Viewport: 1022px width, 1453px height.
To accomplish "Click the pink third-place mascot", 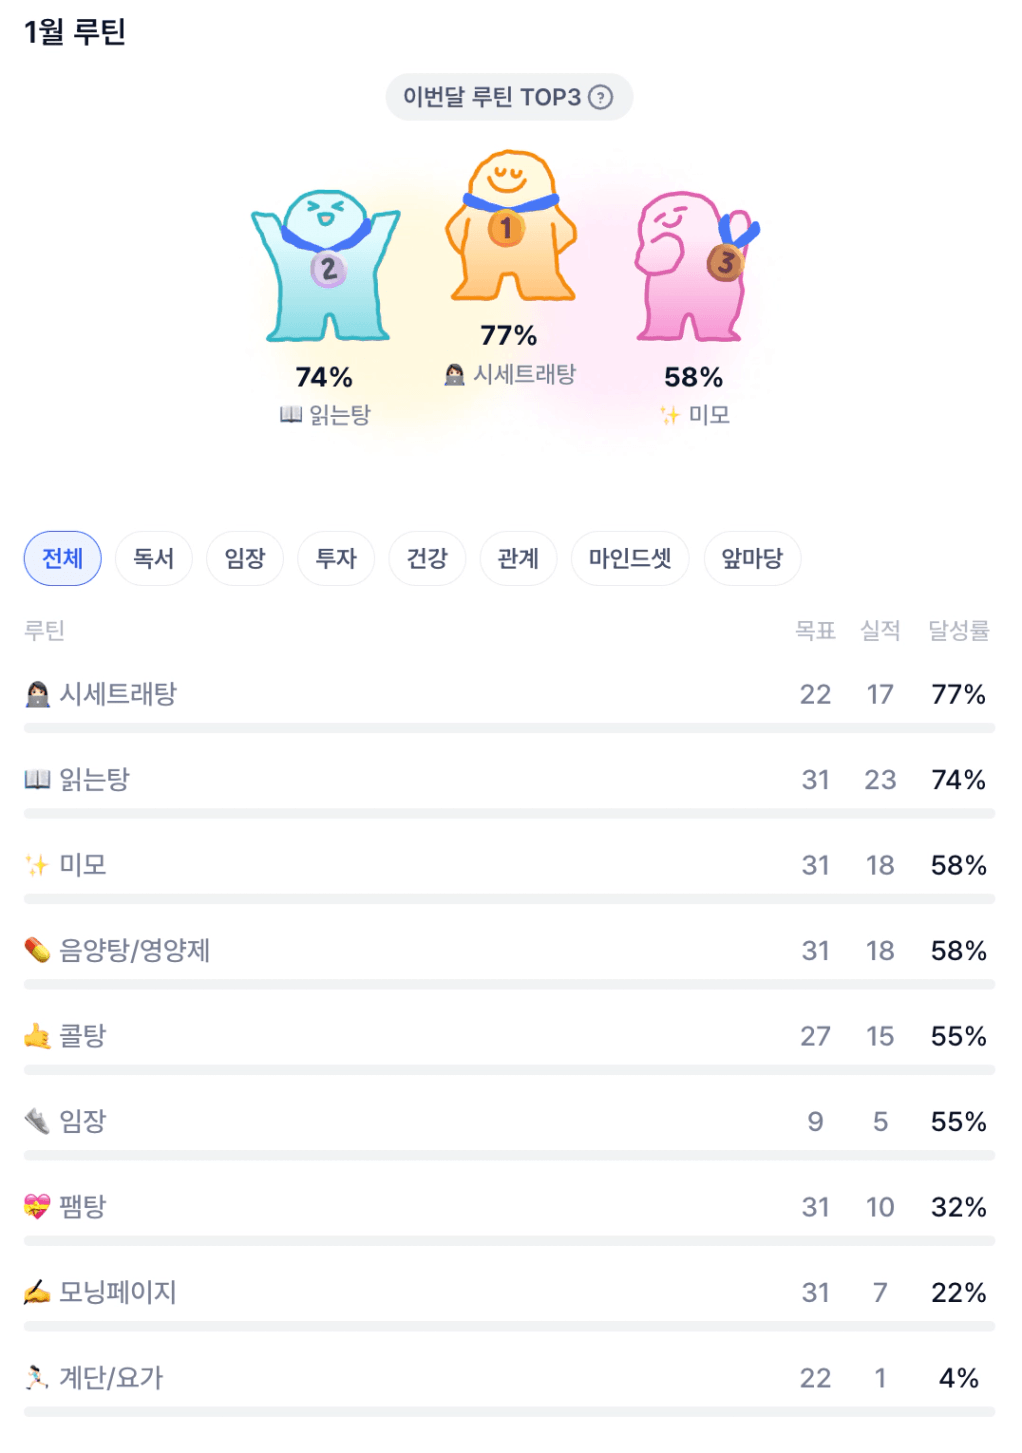I will (695, 265).
